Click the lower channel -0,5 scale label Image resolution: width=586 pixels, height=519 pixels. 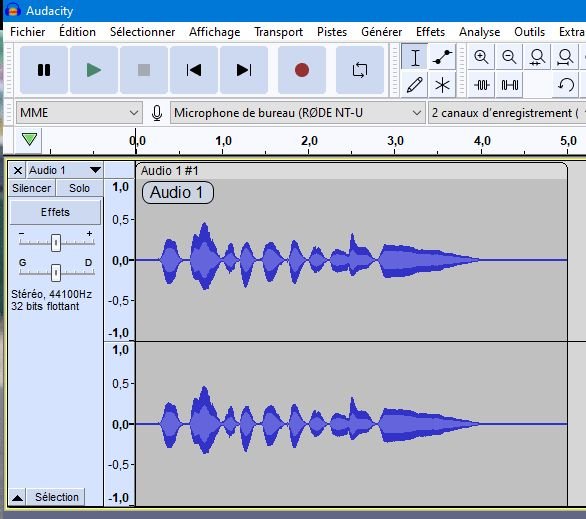point(118,464)
